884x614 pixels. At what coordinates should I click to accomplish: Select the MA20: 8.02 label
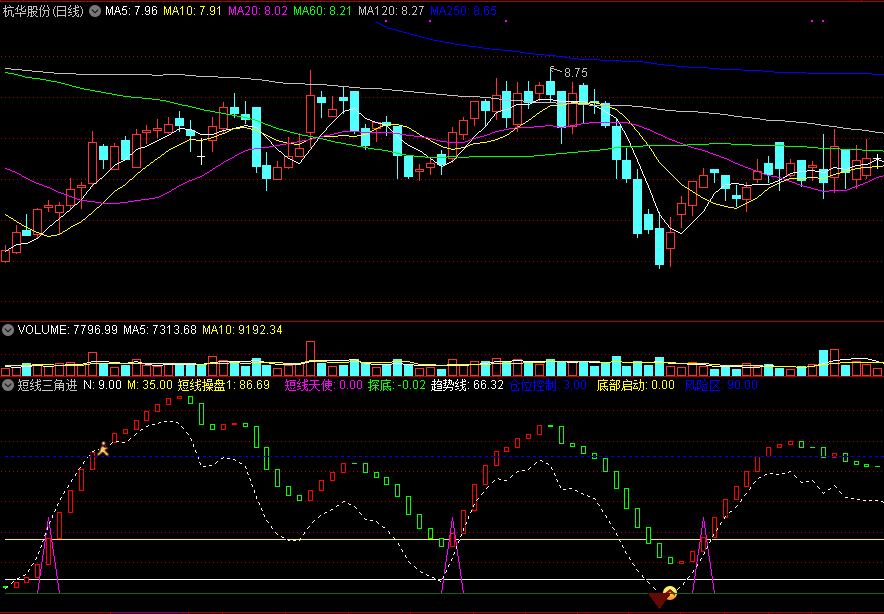258,11
